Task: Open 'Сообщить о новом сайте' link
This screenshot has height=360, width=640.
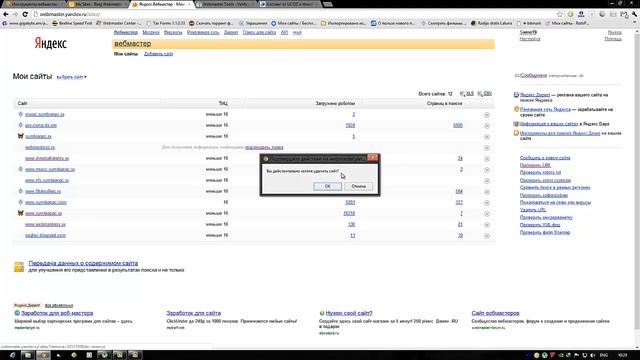Action: pos(545,158)
